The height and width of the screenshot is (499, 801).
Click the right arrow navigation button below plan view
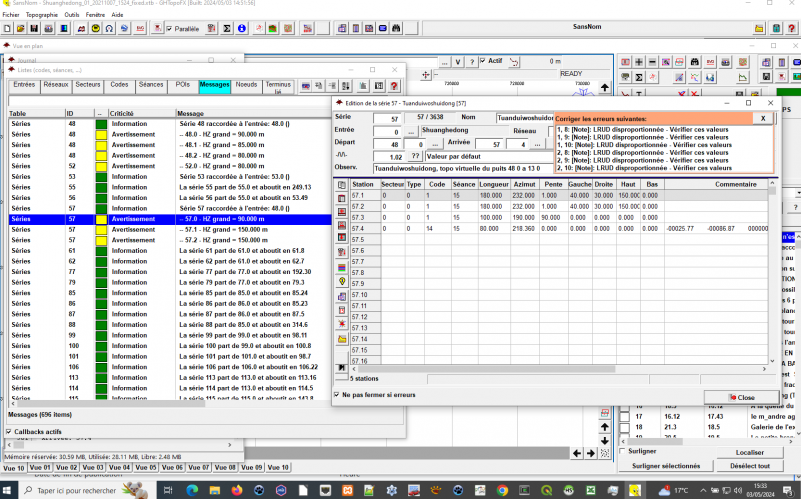tap(591, 453)
